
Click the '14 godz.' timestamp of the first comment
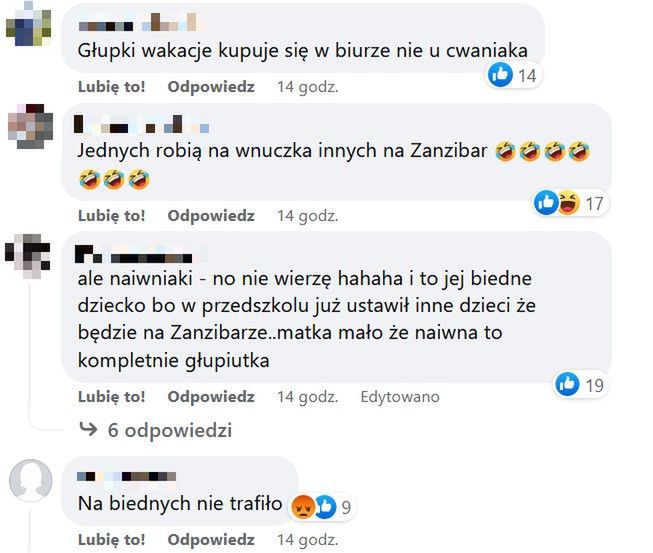point(308,87)
